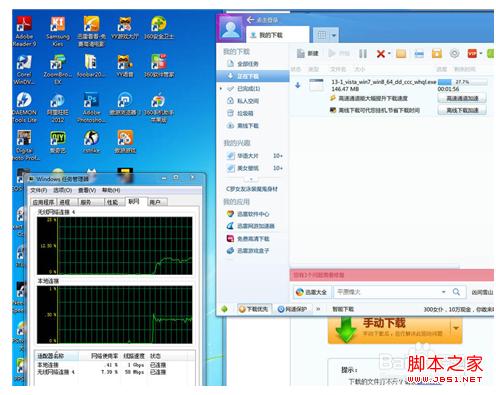Open 选项(O) menu in Task Manager

(x=63, y=190)
